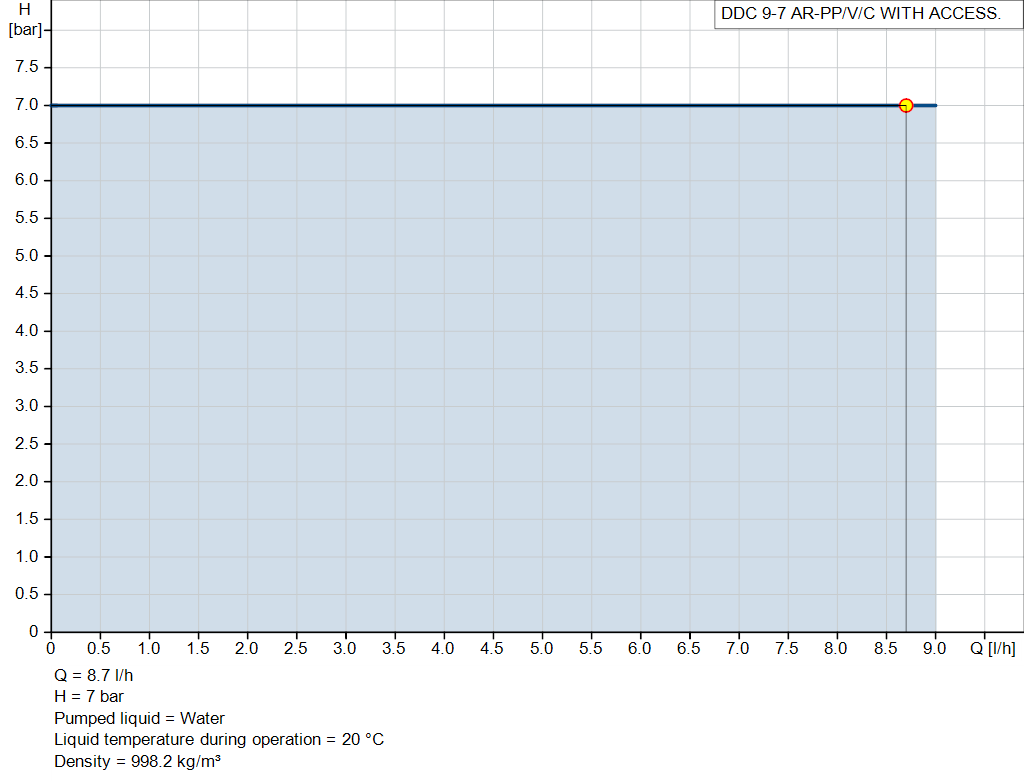Click the 0 origin point of the chart
This screenshot has height=781, width=1024.
pyautogui.click(x=51, y=631)
